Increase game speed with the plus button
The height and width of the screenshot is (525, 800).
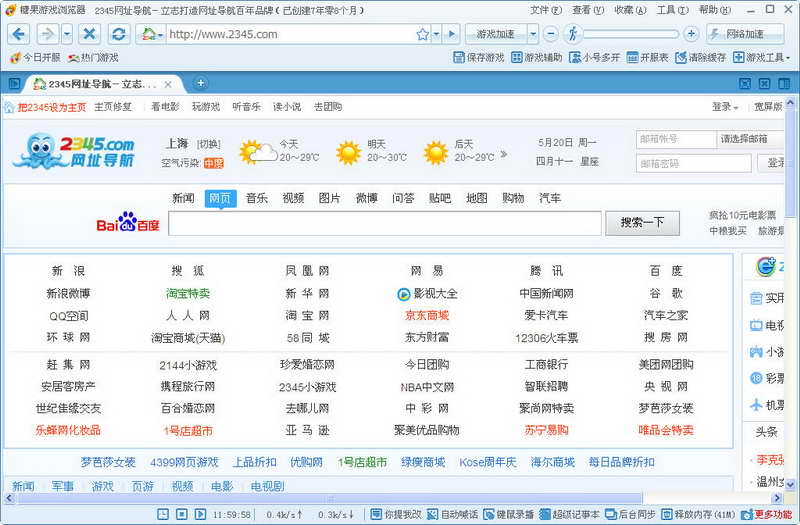(x=691, y=34)
